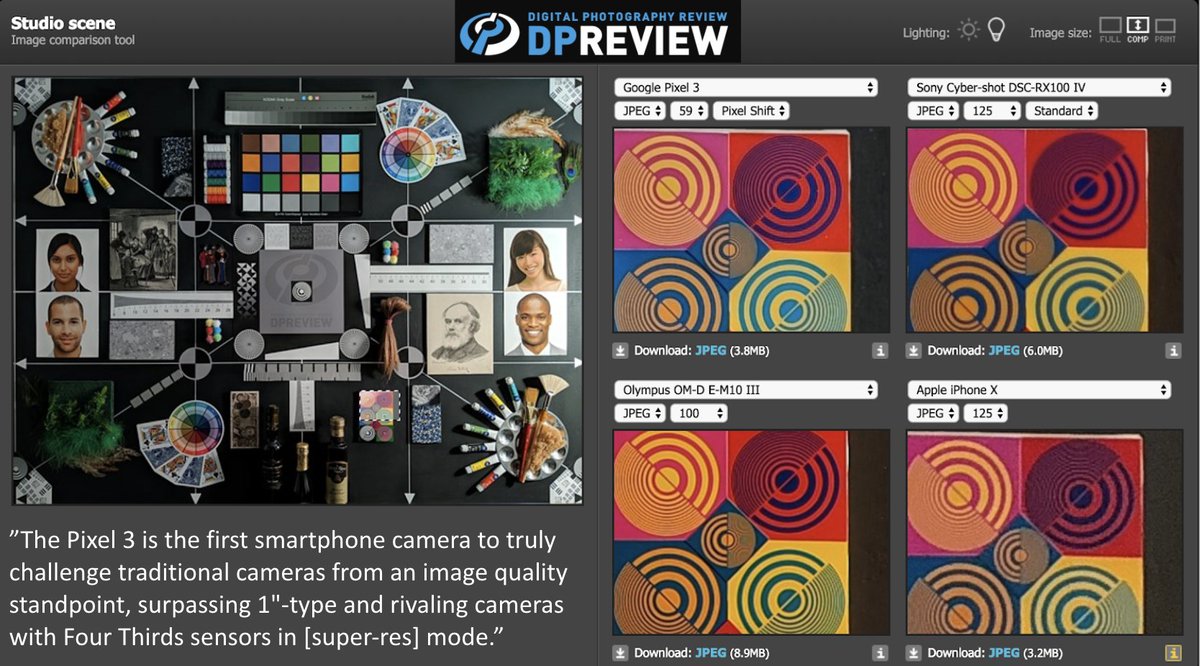Open Pixel Shift mode dropdown
Viewport: 1200px width, 666px height.
[752, 111]
